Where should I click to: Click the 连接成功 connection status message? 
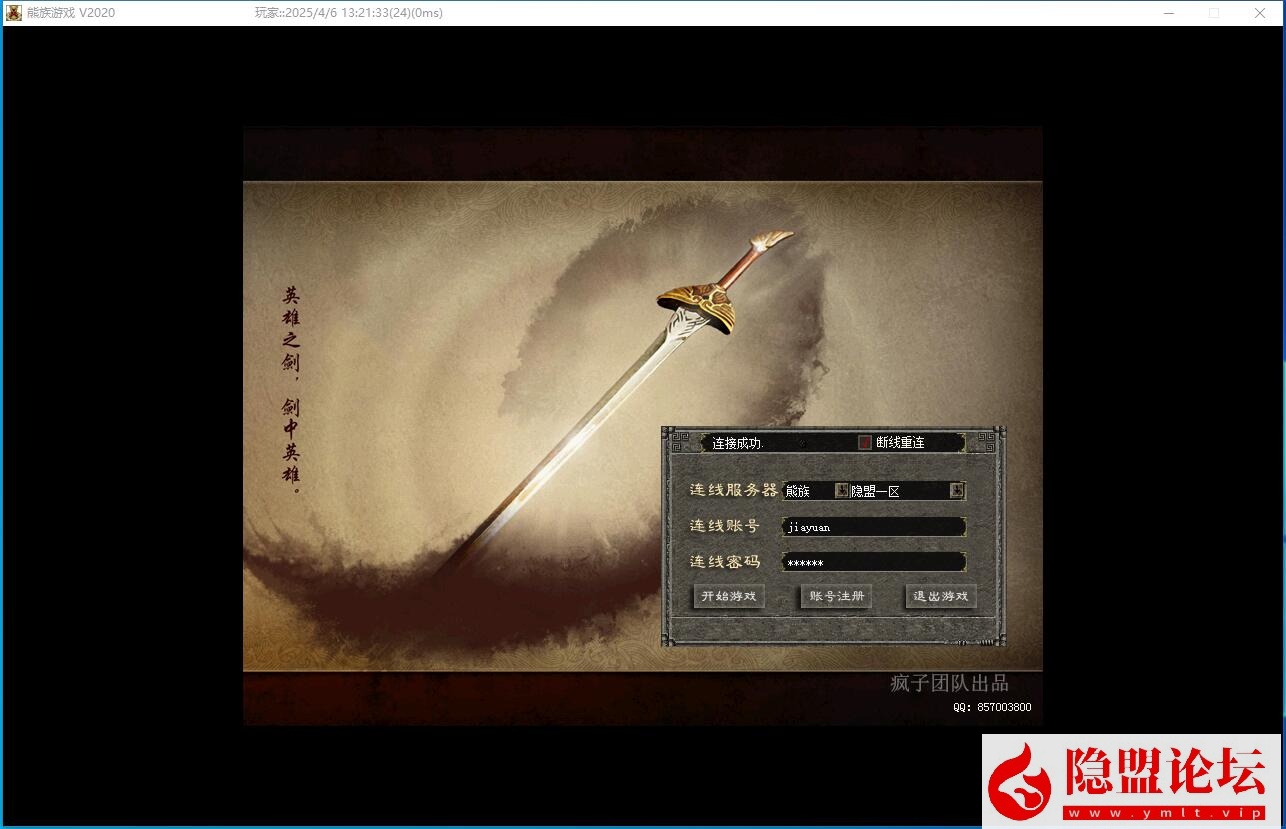[737, 443]
